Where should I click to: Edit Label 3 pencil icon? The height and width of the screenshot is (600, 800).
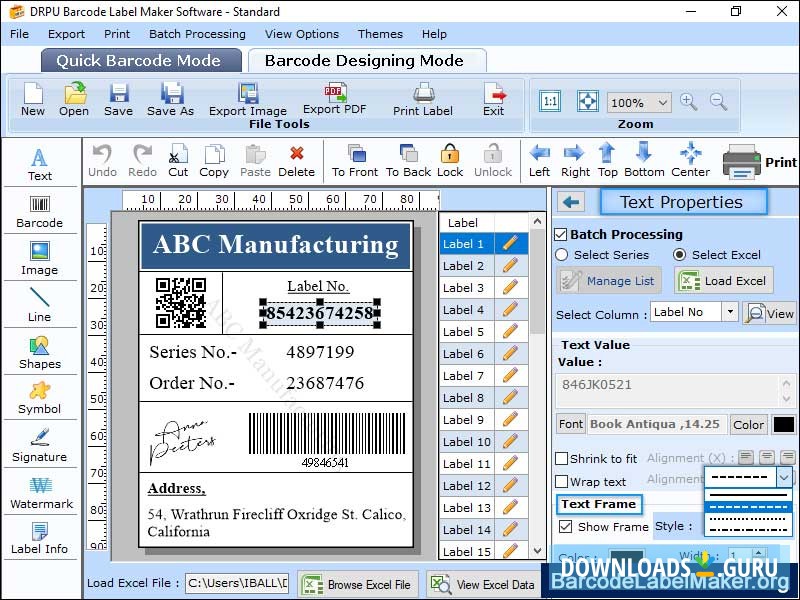(x=510, y=287)
